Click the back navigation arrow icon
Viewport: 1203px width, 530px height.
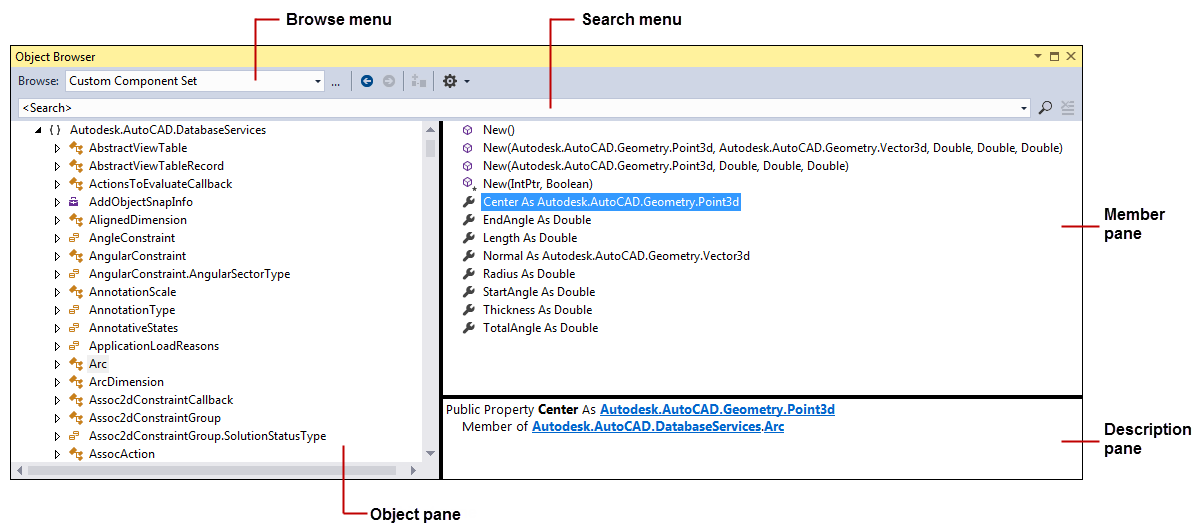click(367, 81)
